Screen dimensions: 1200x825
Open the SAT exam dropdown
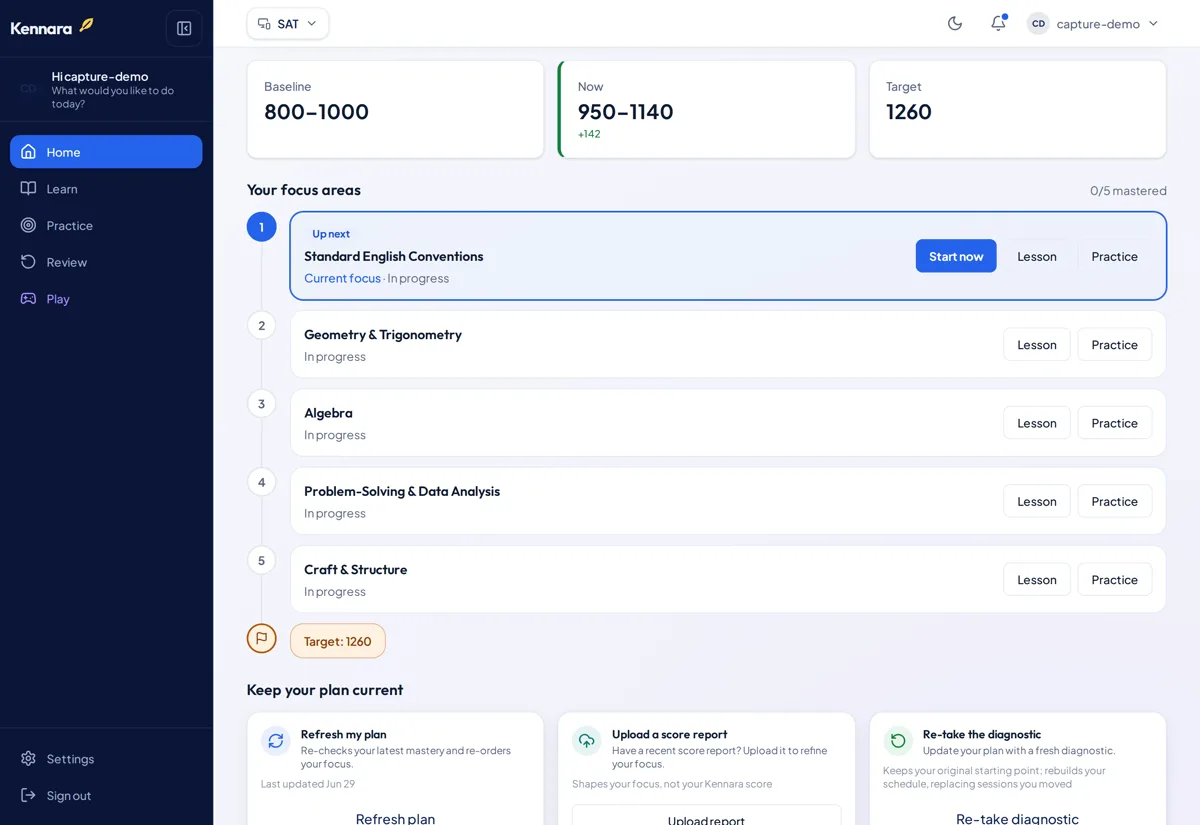point(288,24)
